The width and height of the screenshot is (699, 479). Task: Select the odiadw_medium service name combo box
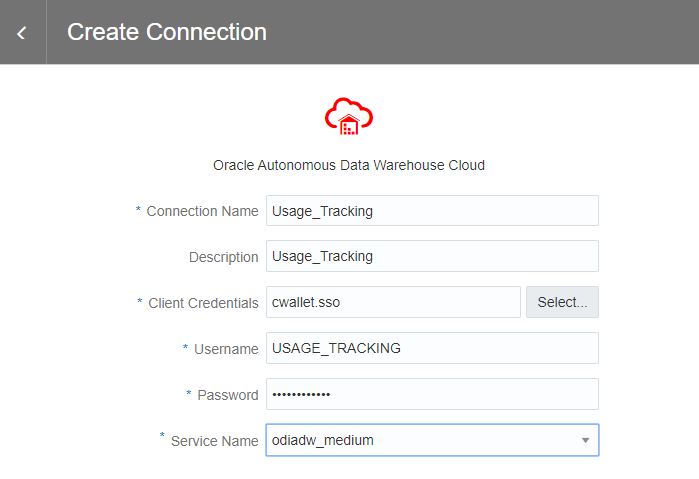(x=420, y=440)
